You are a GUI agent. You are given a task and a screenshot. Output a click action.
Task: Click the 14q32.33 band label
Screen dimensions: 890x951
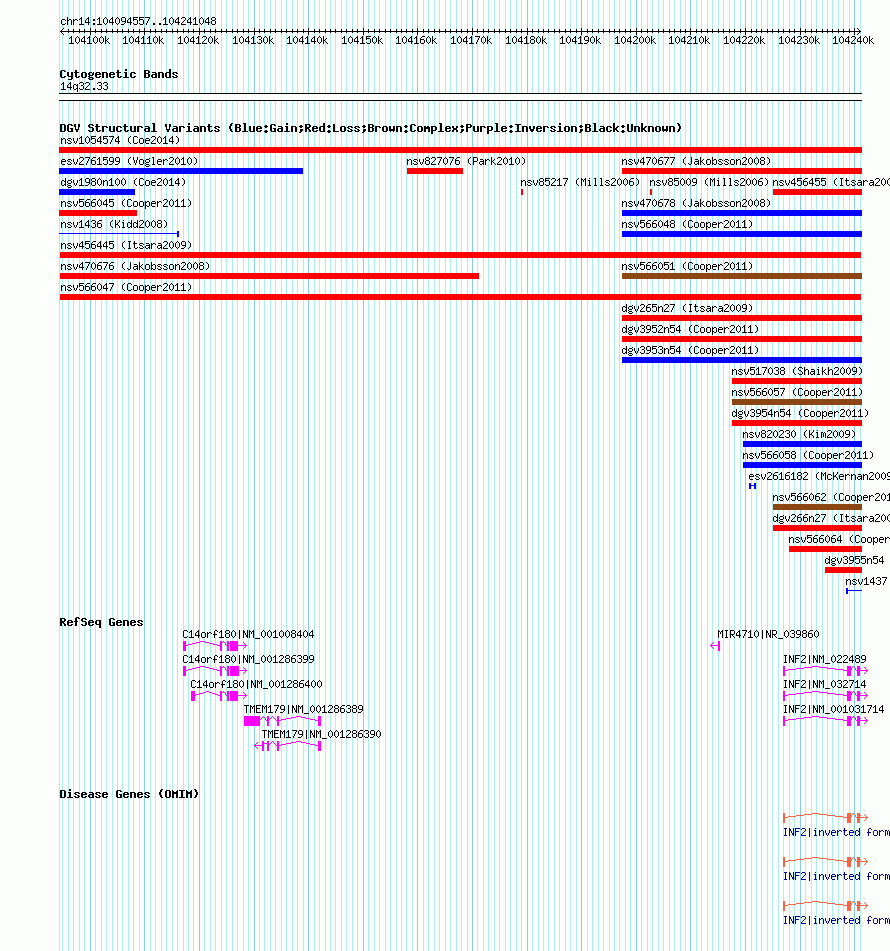pyautogui.click(x=84, y=86)
